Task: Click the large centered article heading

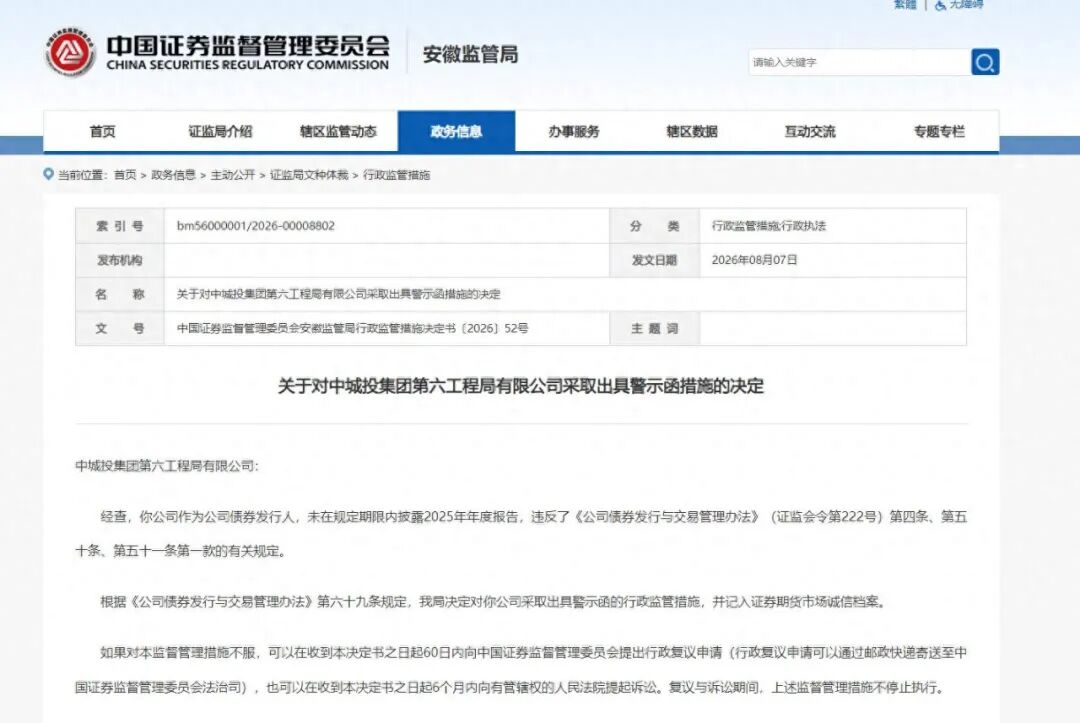Action: tap(521, 386)
